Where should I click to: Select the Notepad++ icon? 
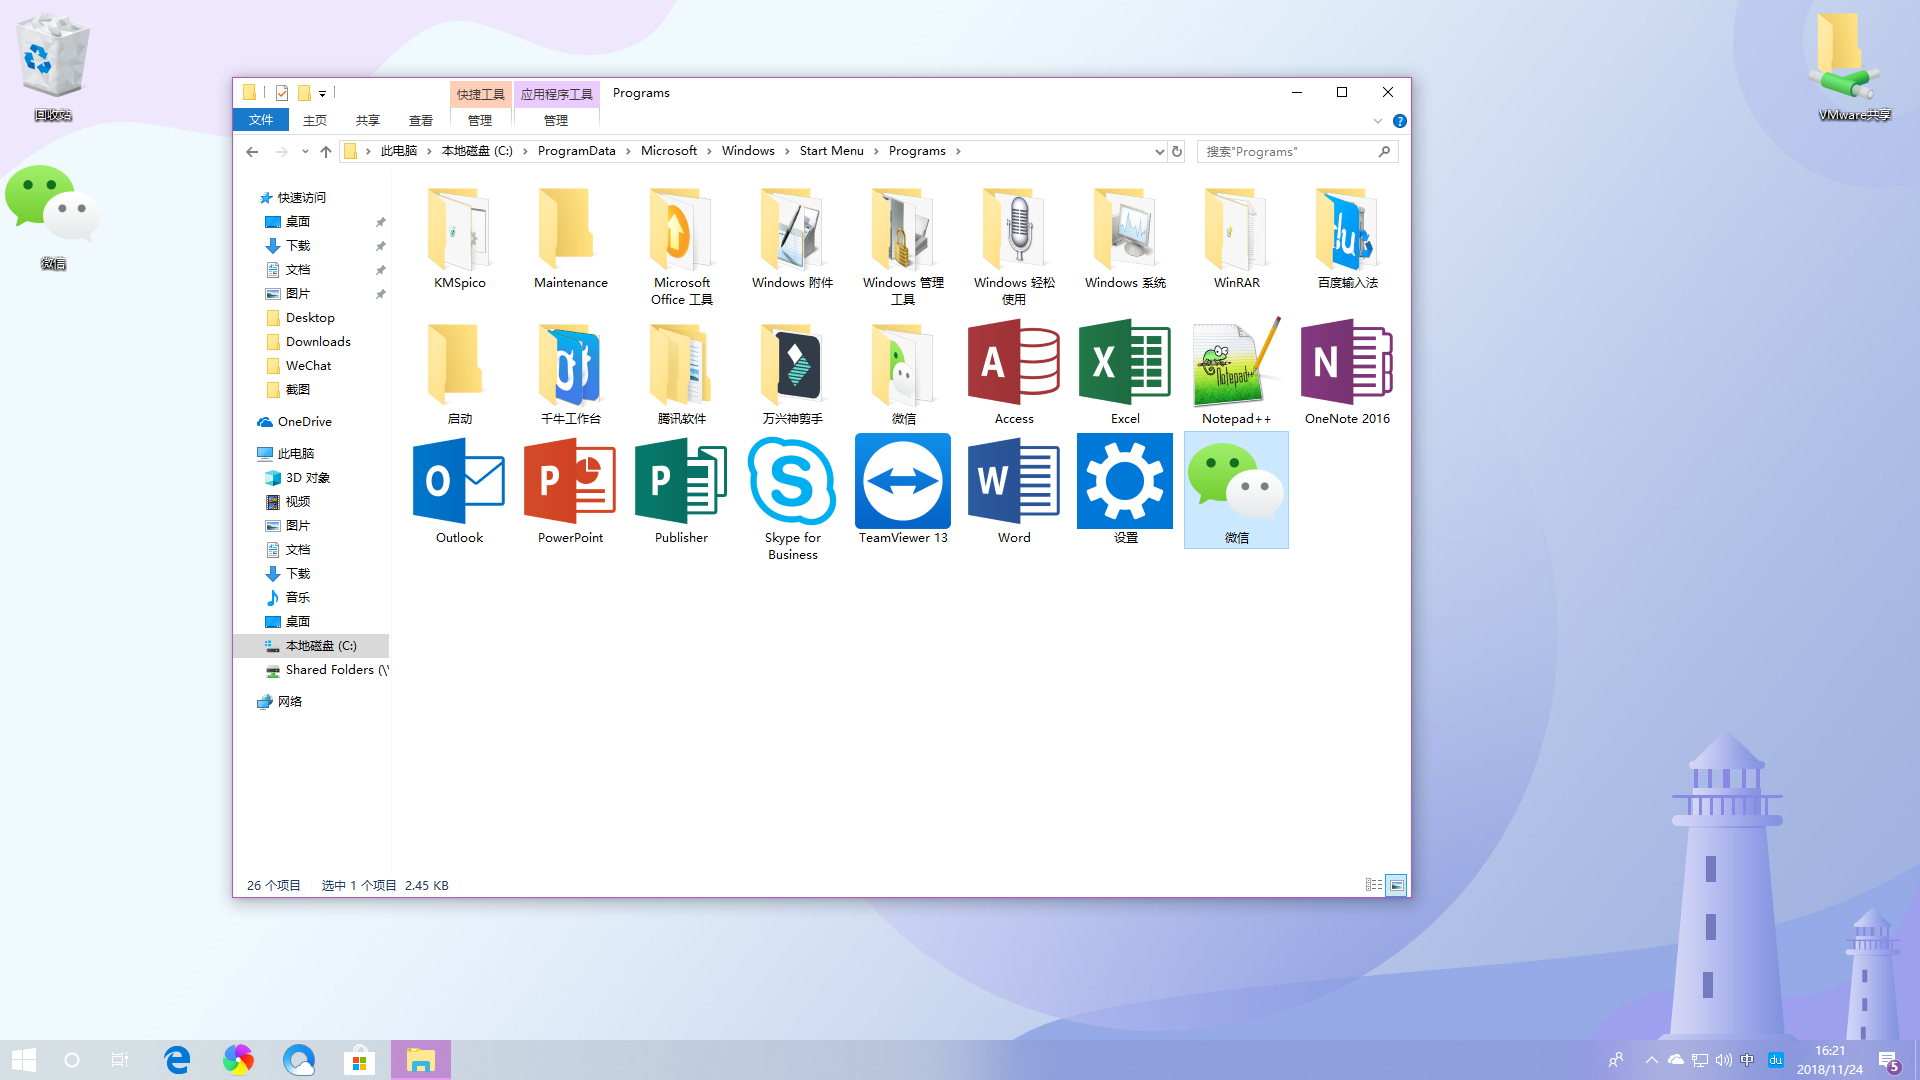(x=1235, y=363)
